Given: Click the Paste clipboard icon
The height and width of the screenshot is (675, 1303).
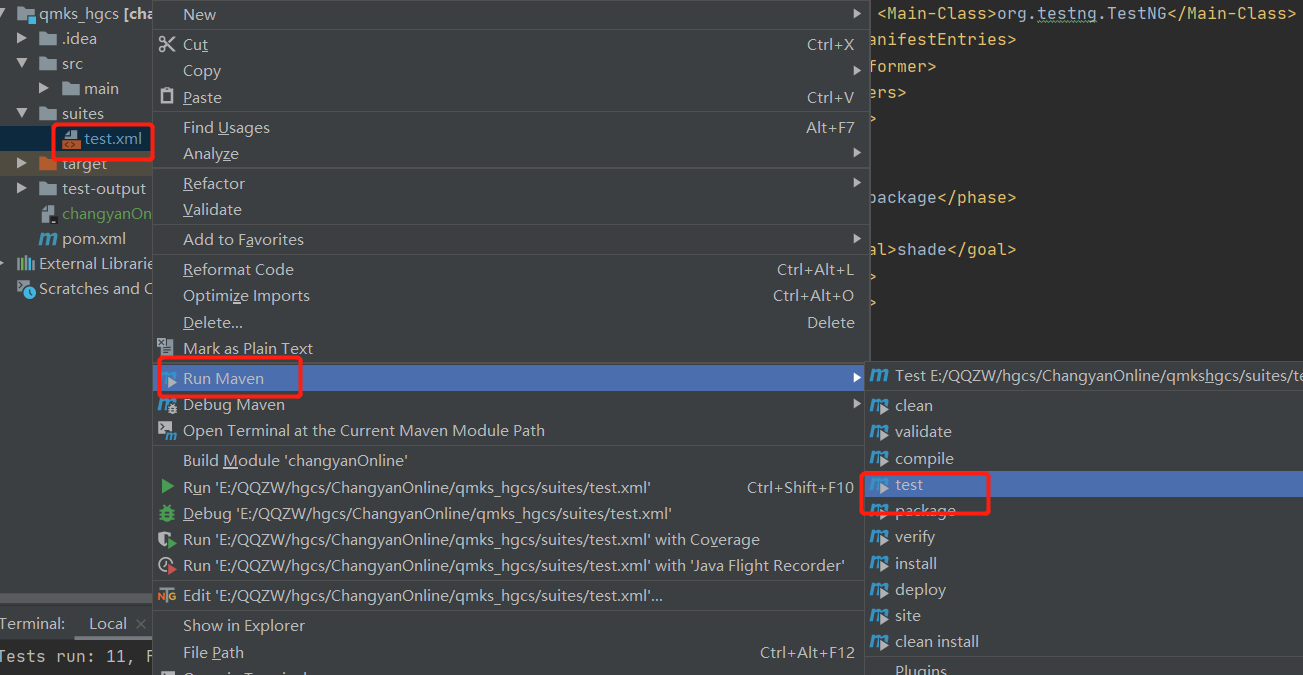Looking at the screenshot, I should tap(167, 97).
